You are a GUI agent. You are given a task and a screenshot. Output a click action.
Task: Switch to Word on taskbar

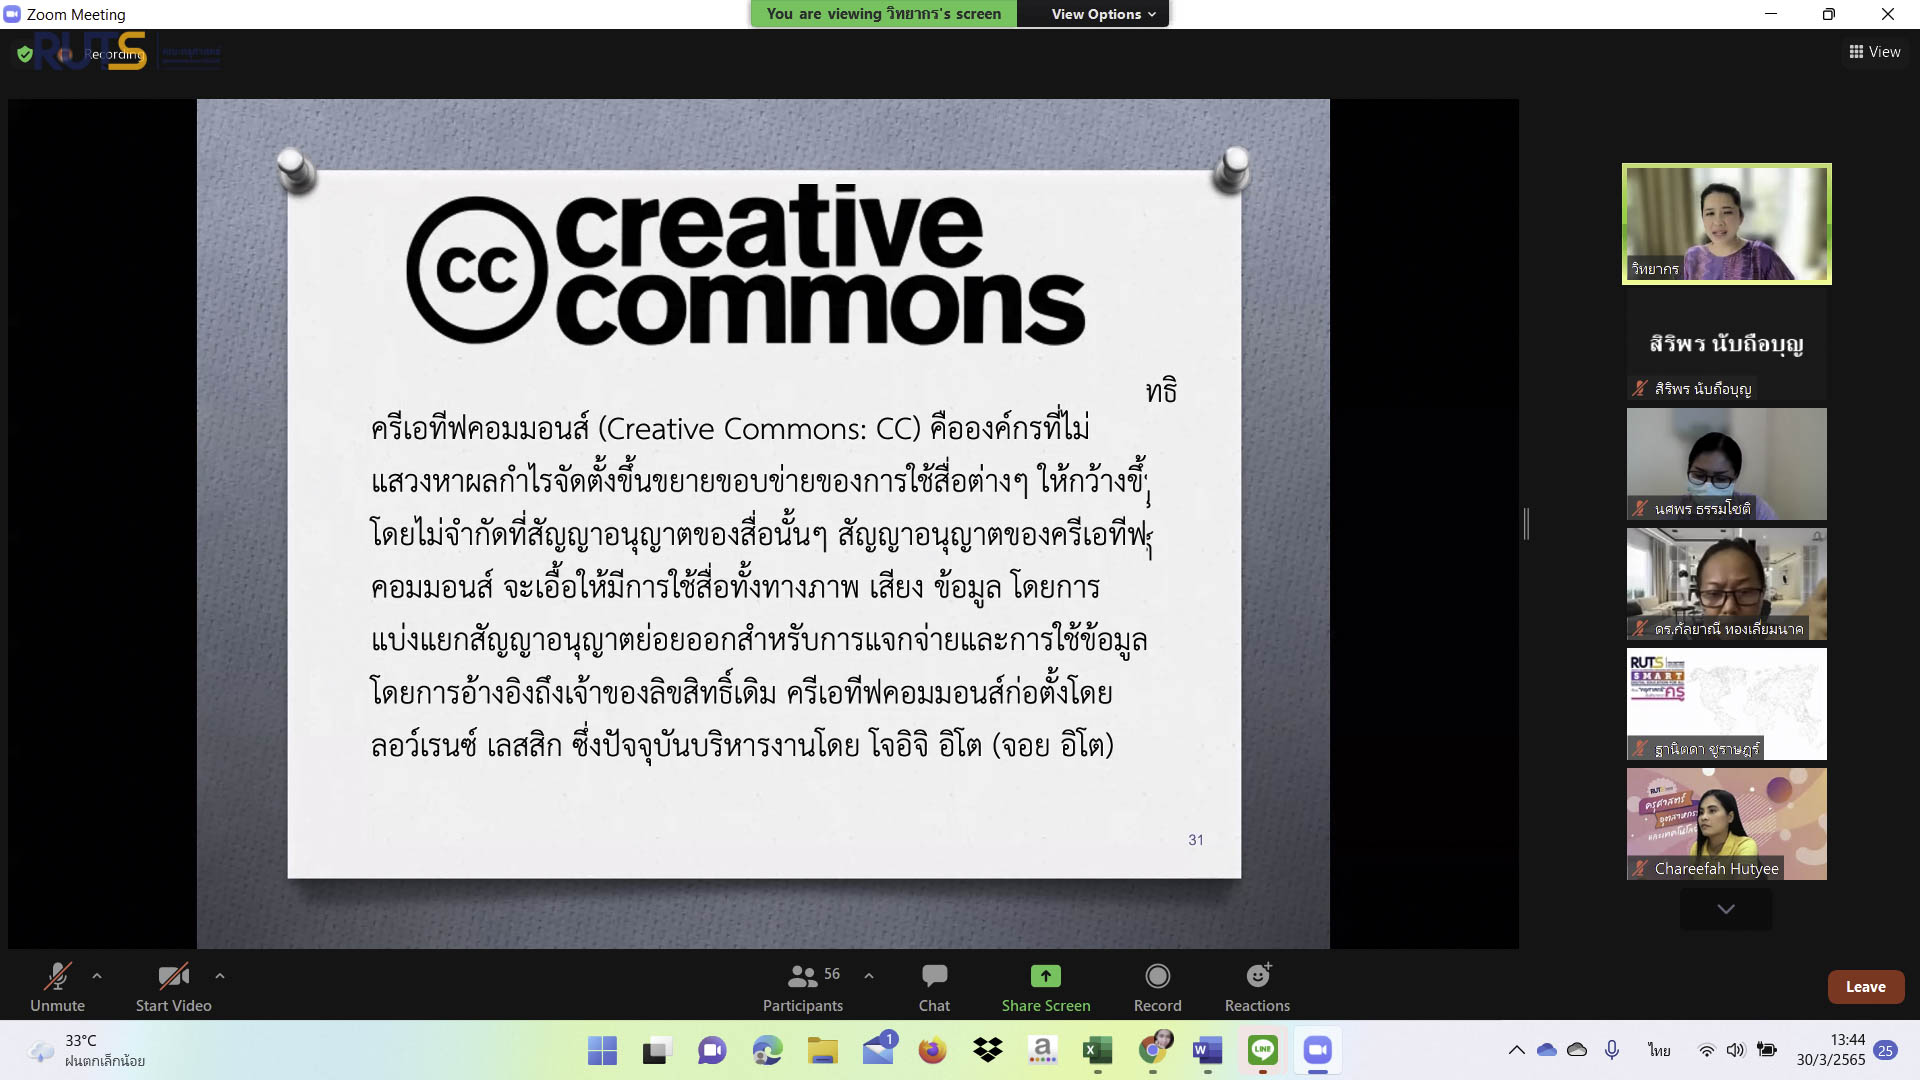[1207, 1051]
